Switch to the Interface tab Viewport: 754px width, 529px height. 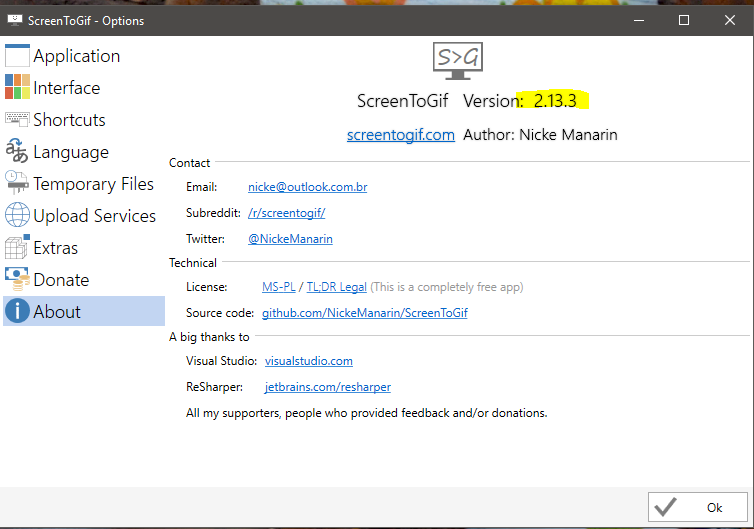click(84, 88)
